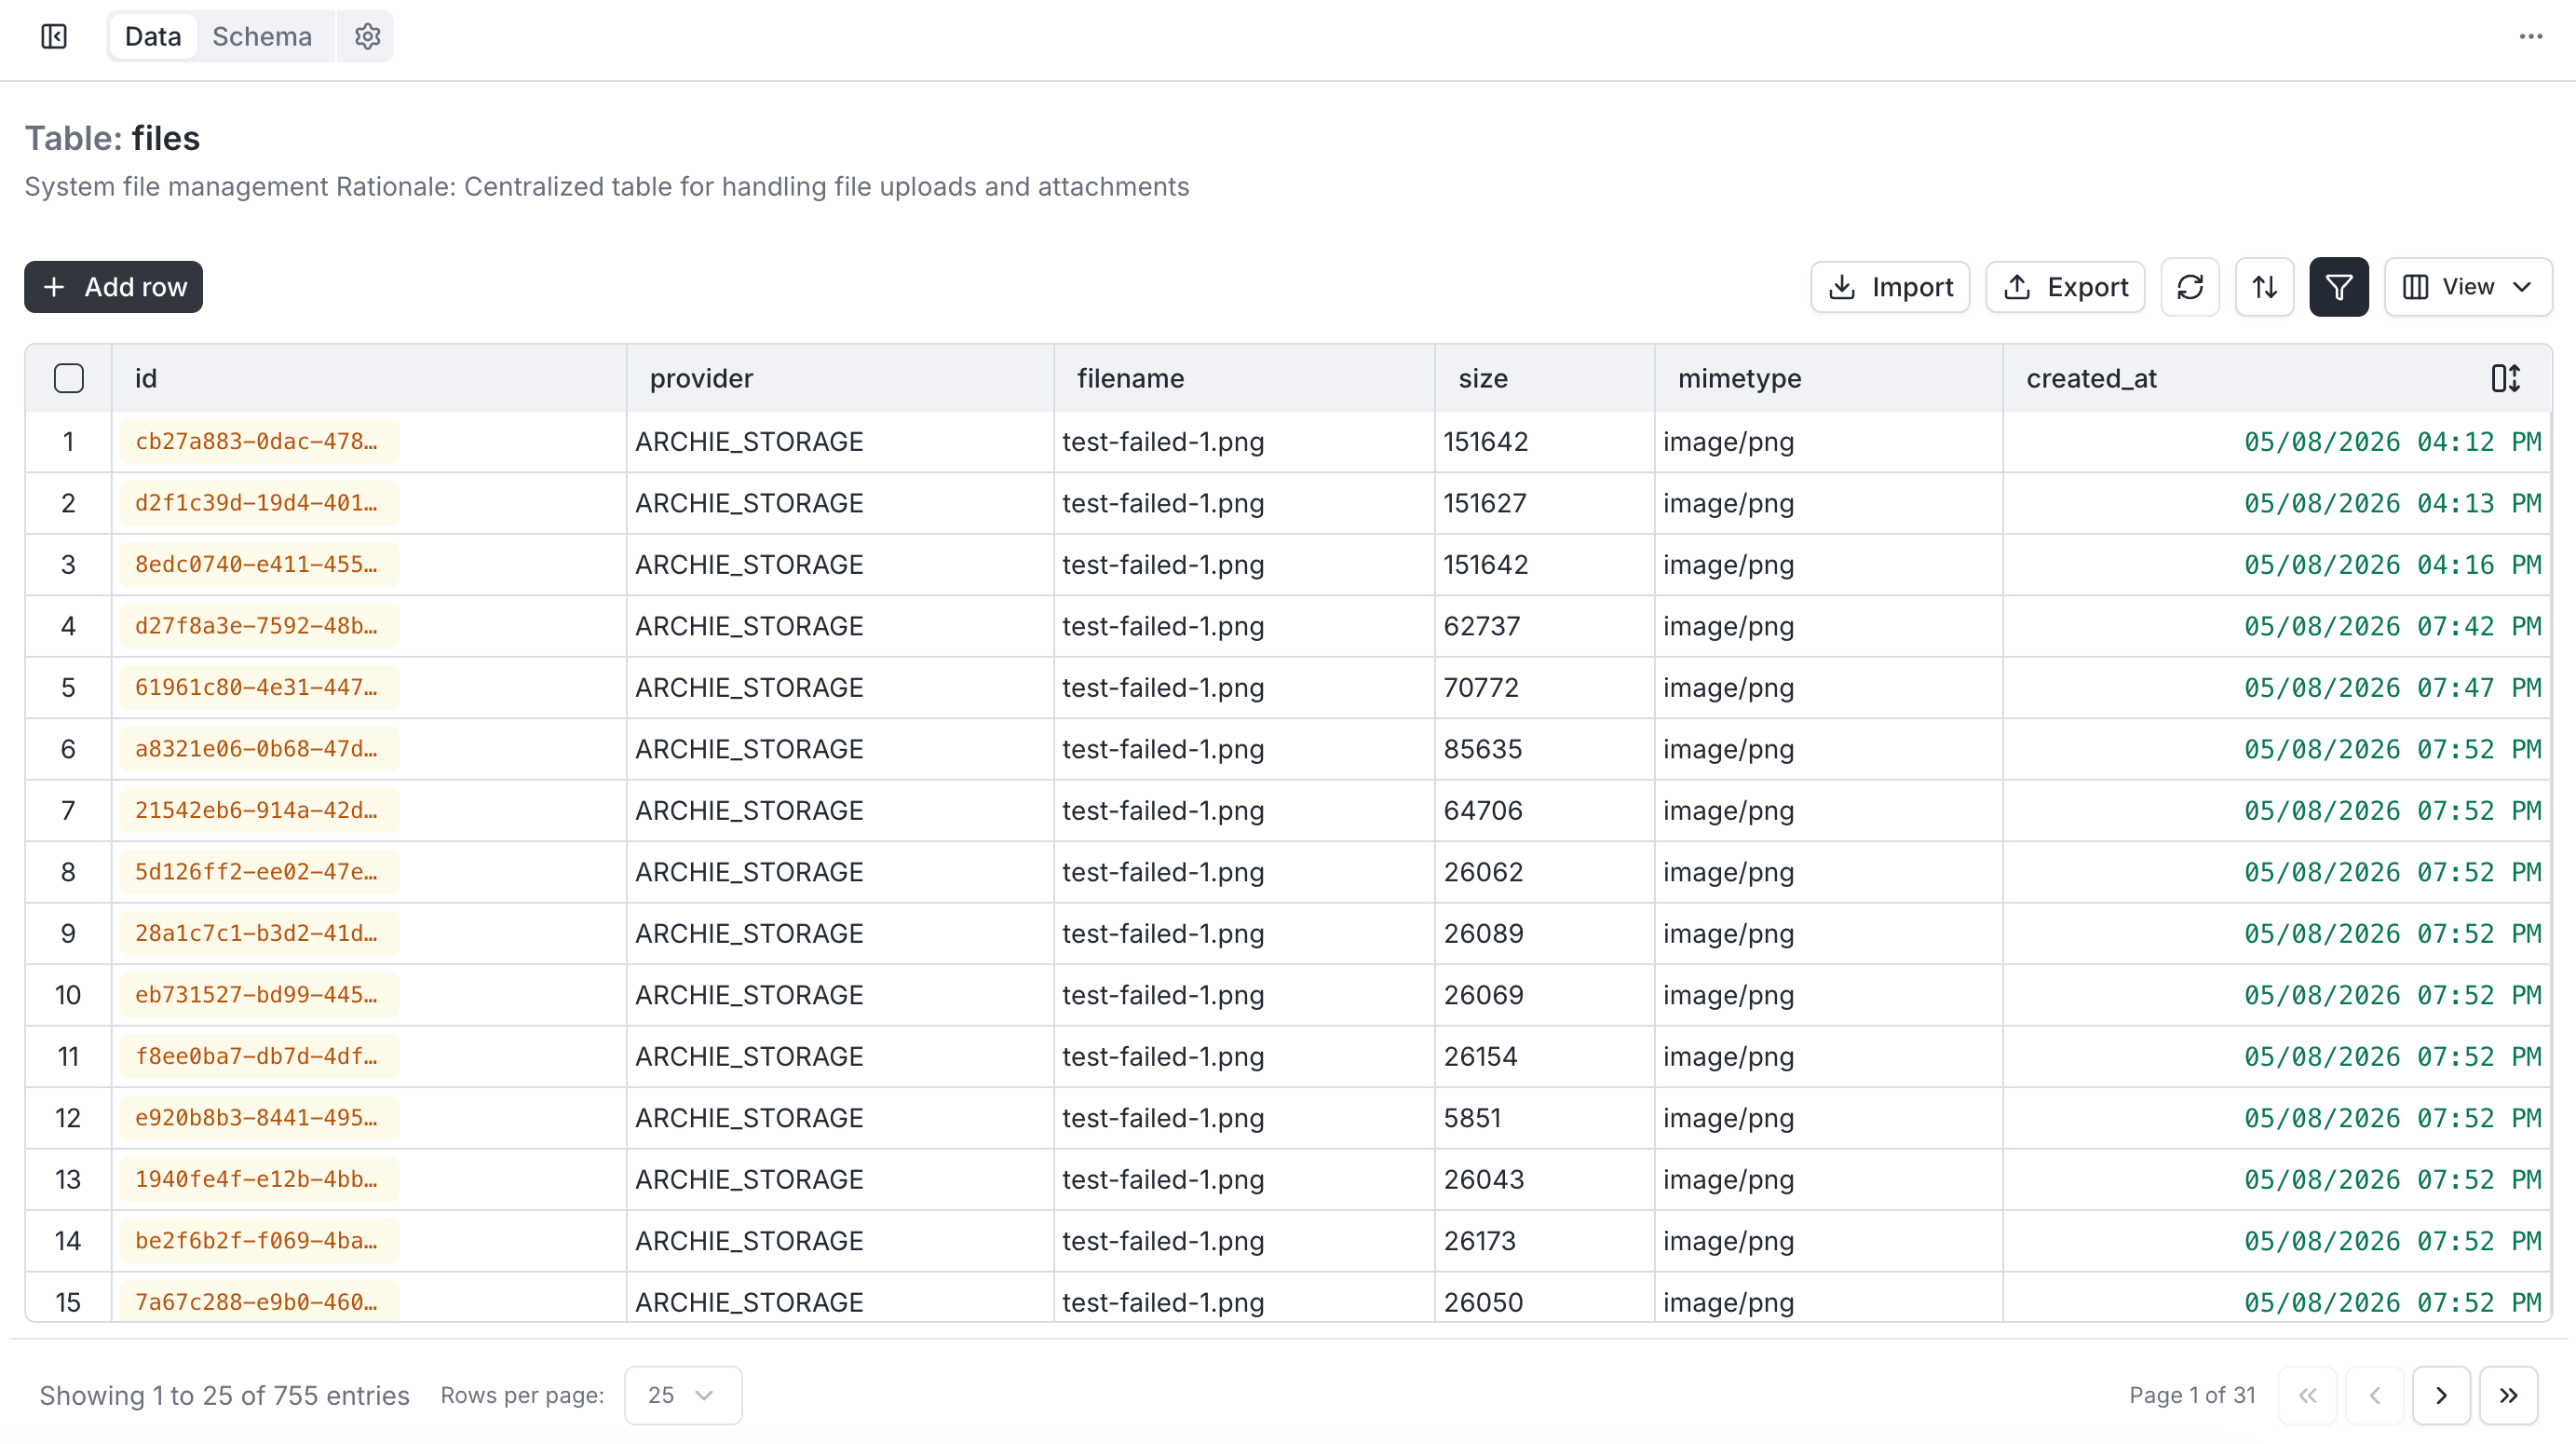Toggle the filter button
Screen dimensions: 2576x1444
click(x=2338, y=288)
